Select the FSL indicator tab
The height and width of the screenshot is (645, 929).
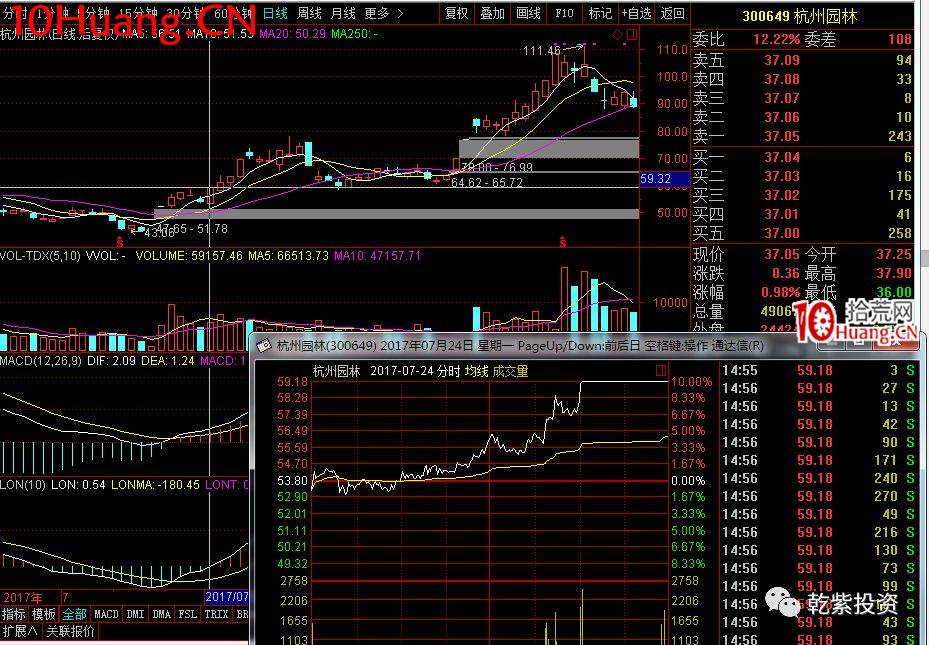click(187, 614)
